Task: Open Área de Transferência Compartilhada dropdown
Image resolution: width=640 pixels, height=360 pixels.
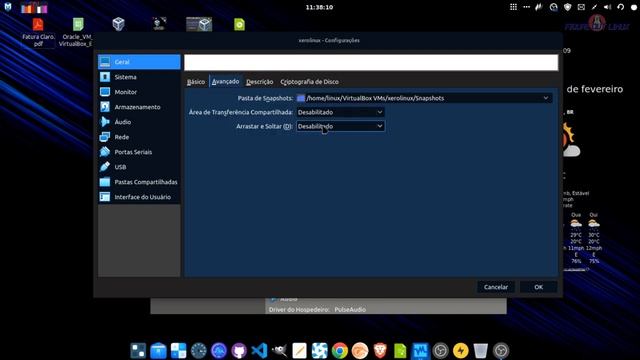Action: tap(340, 112)
